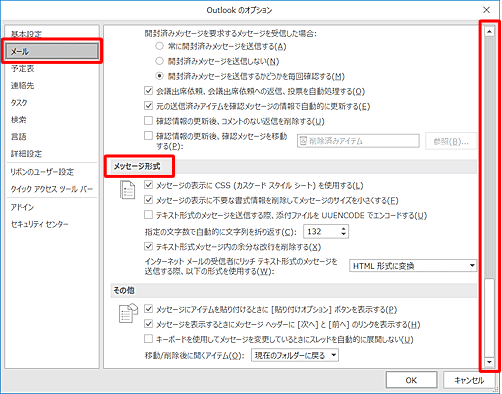
Task: Toggle [貼り付けオプション] ボタンを表示する checkbox
Action: (148, 309)
